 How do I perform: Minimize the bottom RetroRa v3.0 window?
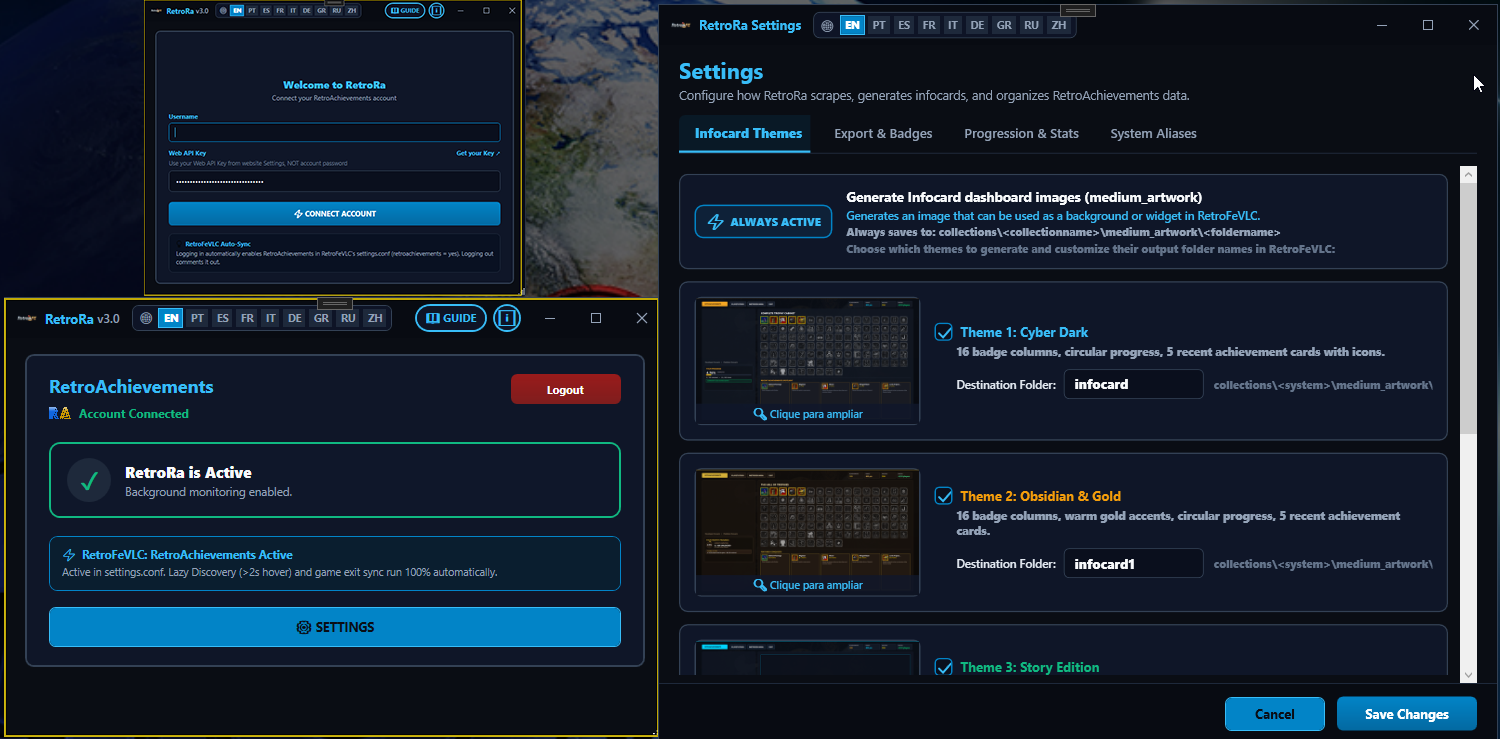point(549,318)
